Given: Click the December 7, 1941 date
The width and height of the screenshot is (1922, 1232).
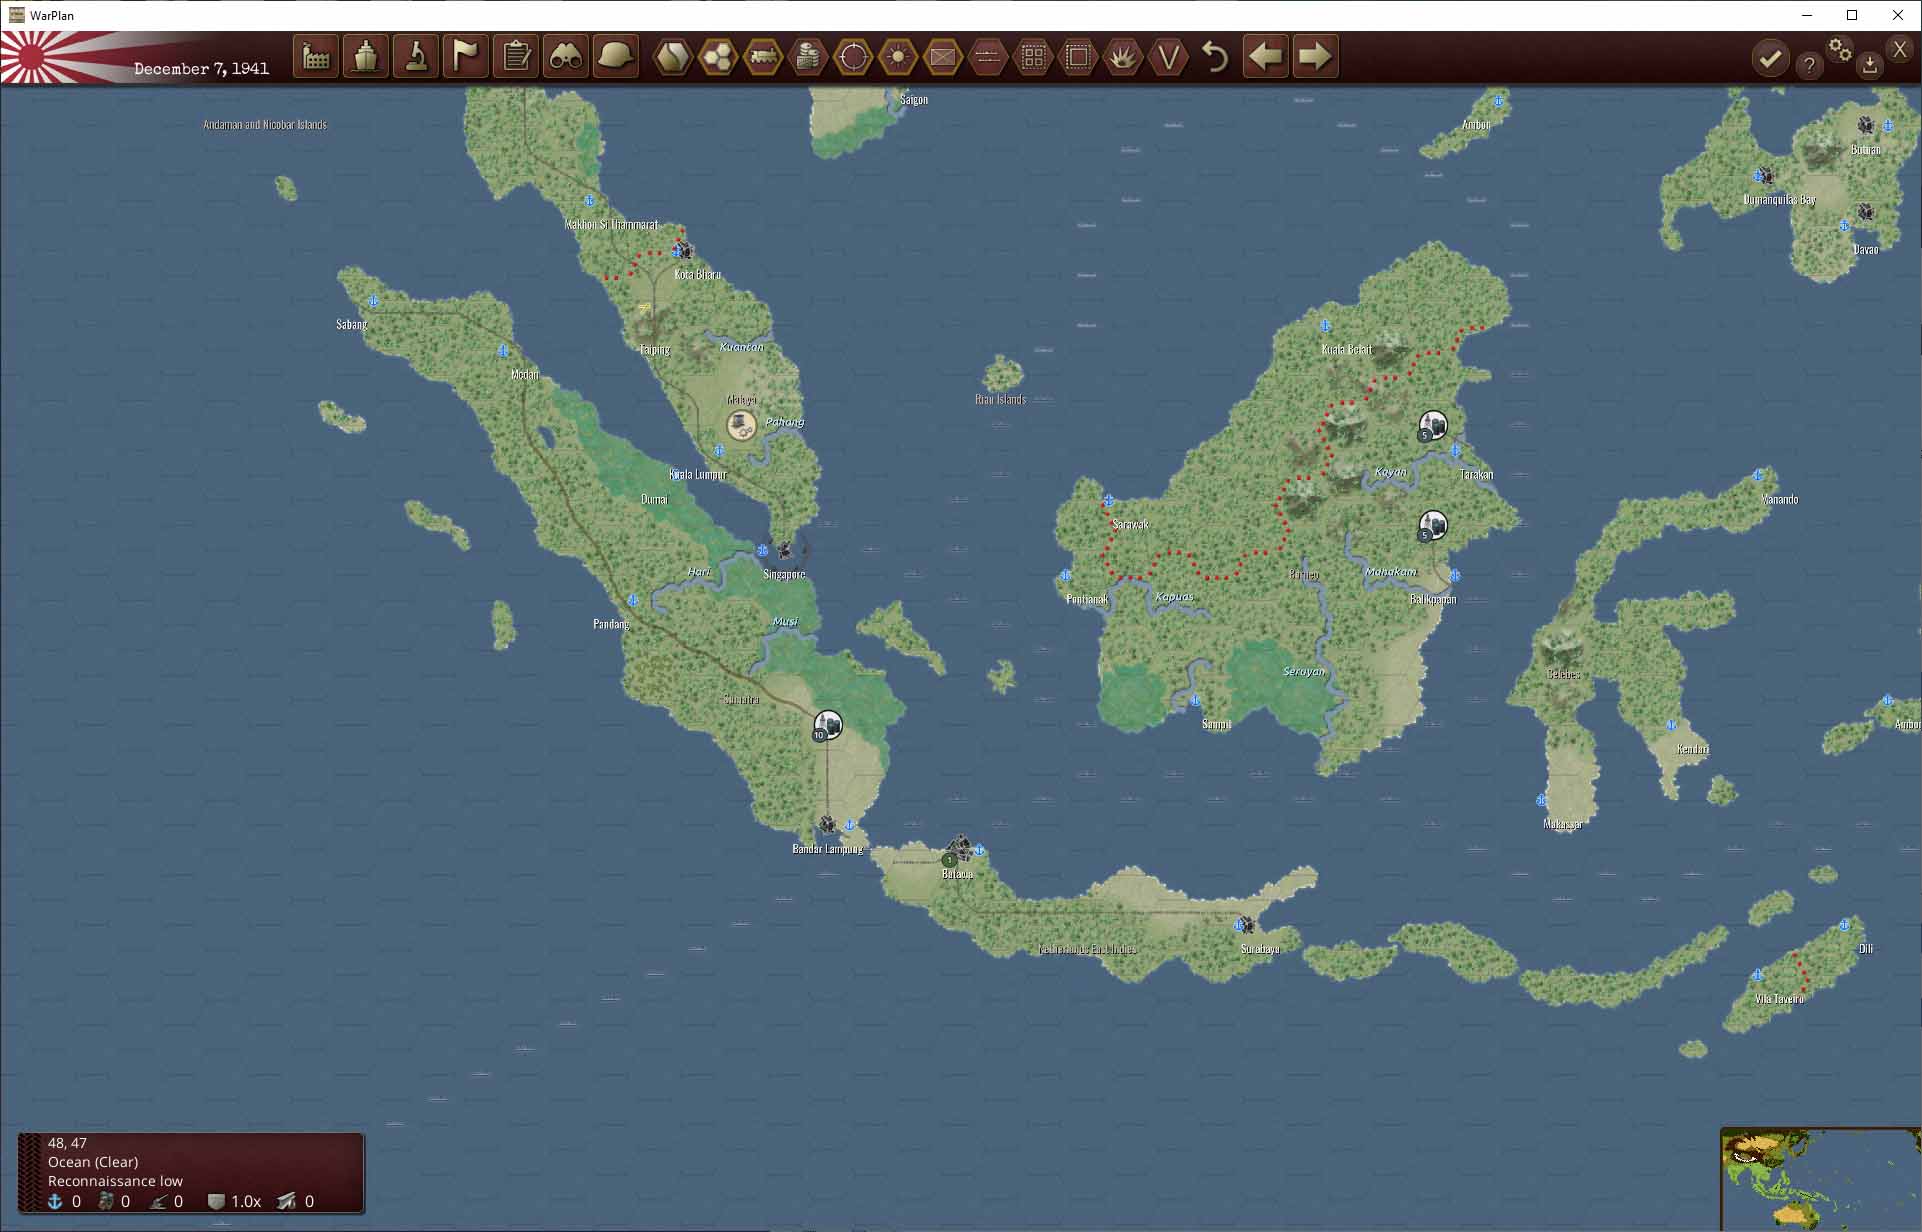Looking at the screenshot, I should (201, 69).
